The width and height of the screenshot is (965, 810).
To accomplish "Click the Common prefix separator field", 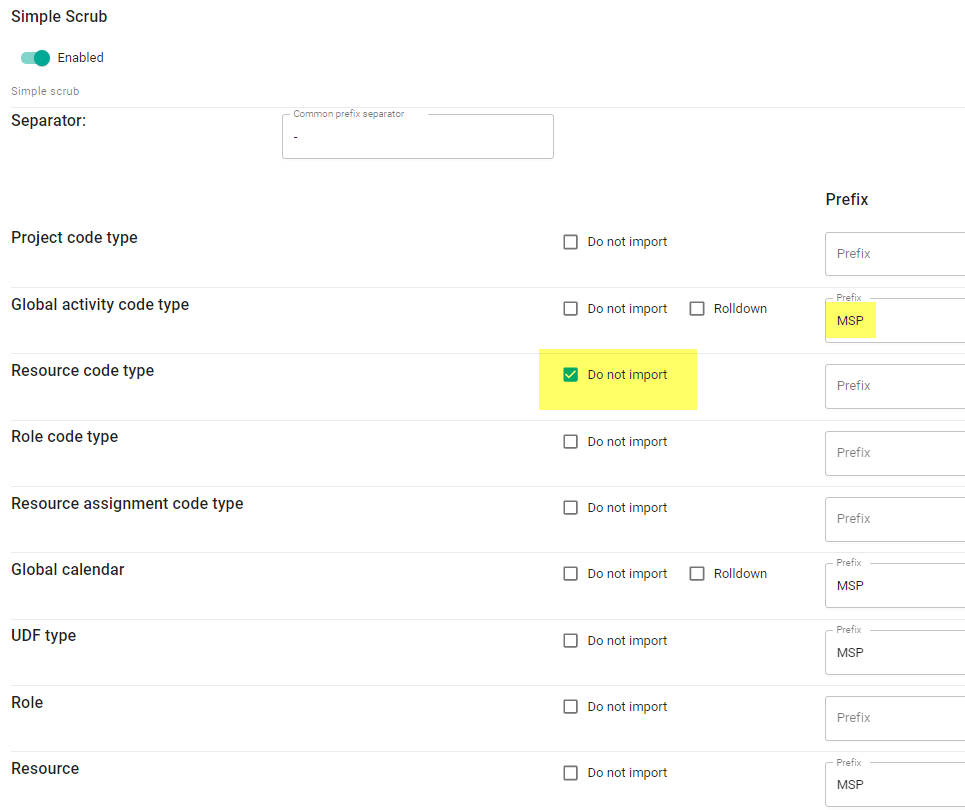I will (x=417, y=137).
